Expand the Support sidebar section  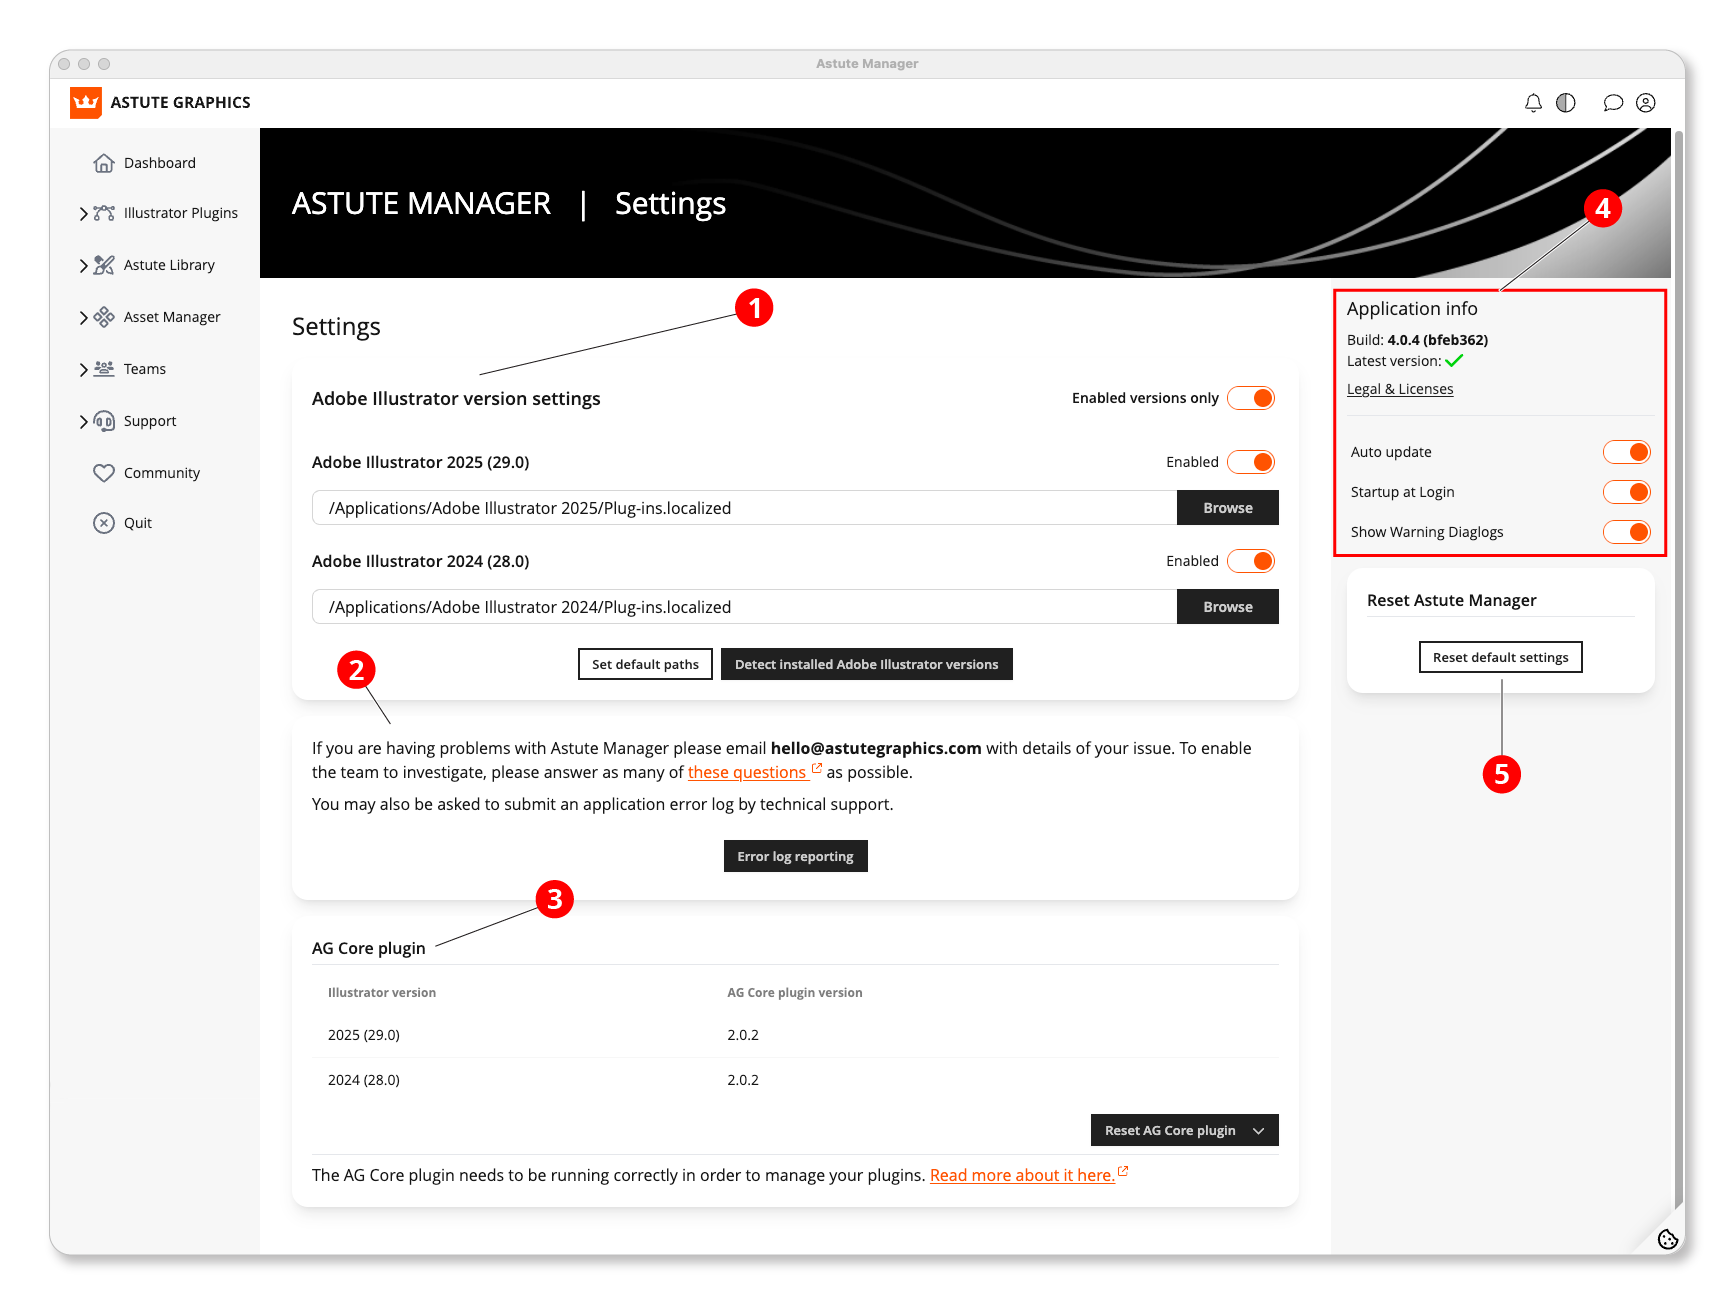pos(150,420)
